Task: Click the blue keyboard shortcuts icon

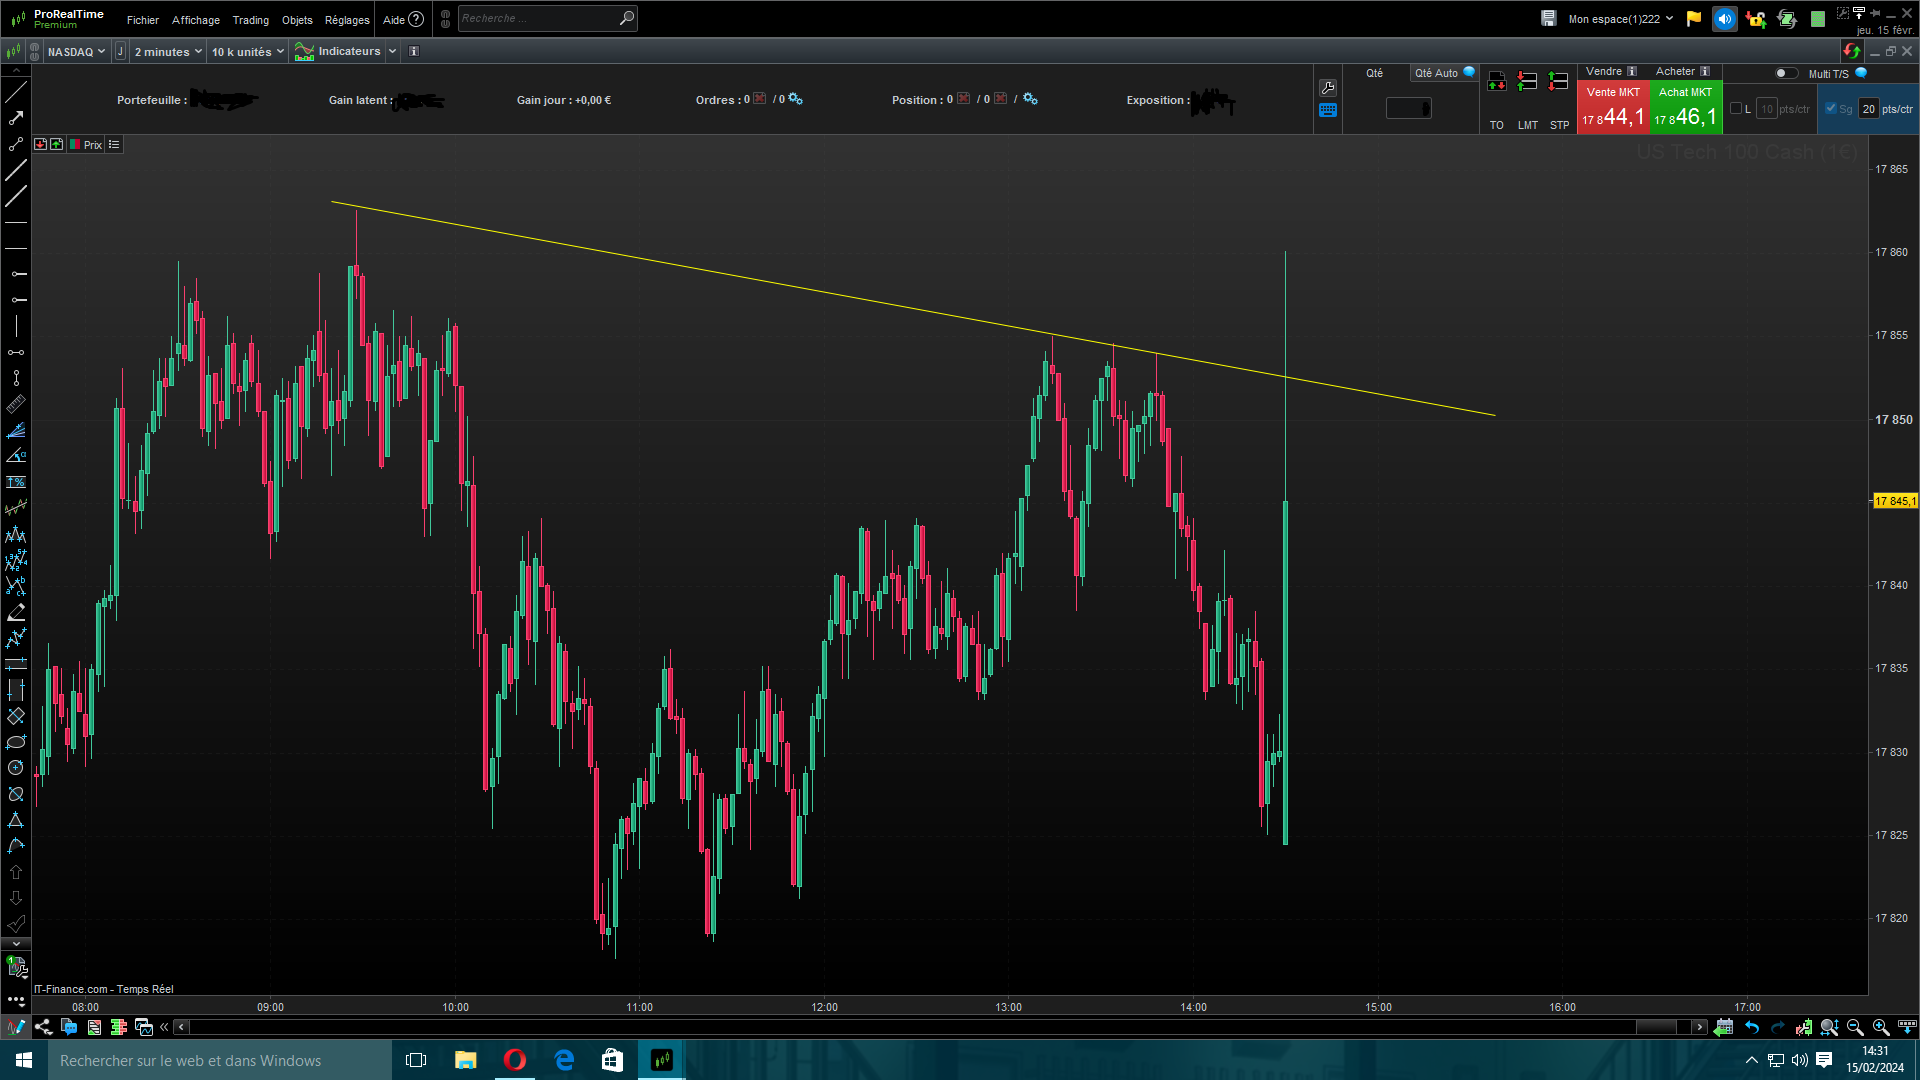Action: [1328, 111]
